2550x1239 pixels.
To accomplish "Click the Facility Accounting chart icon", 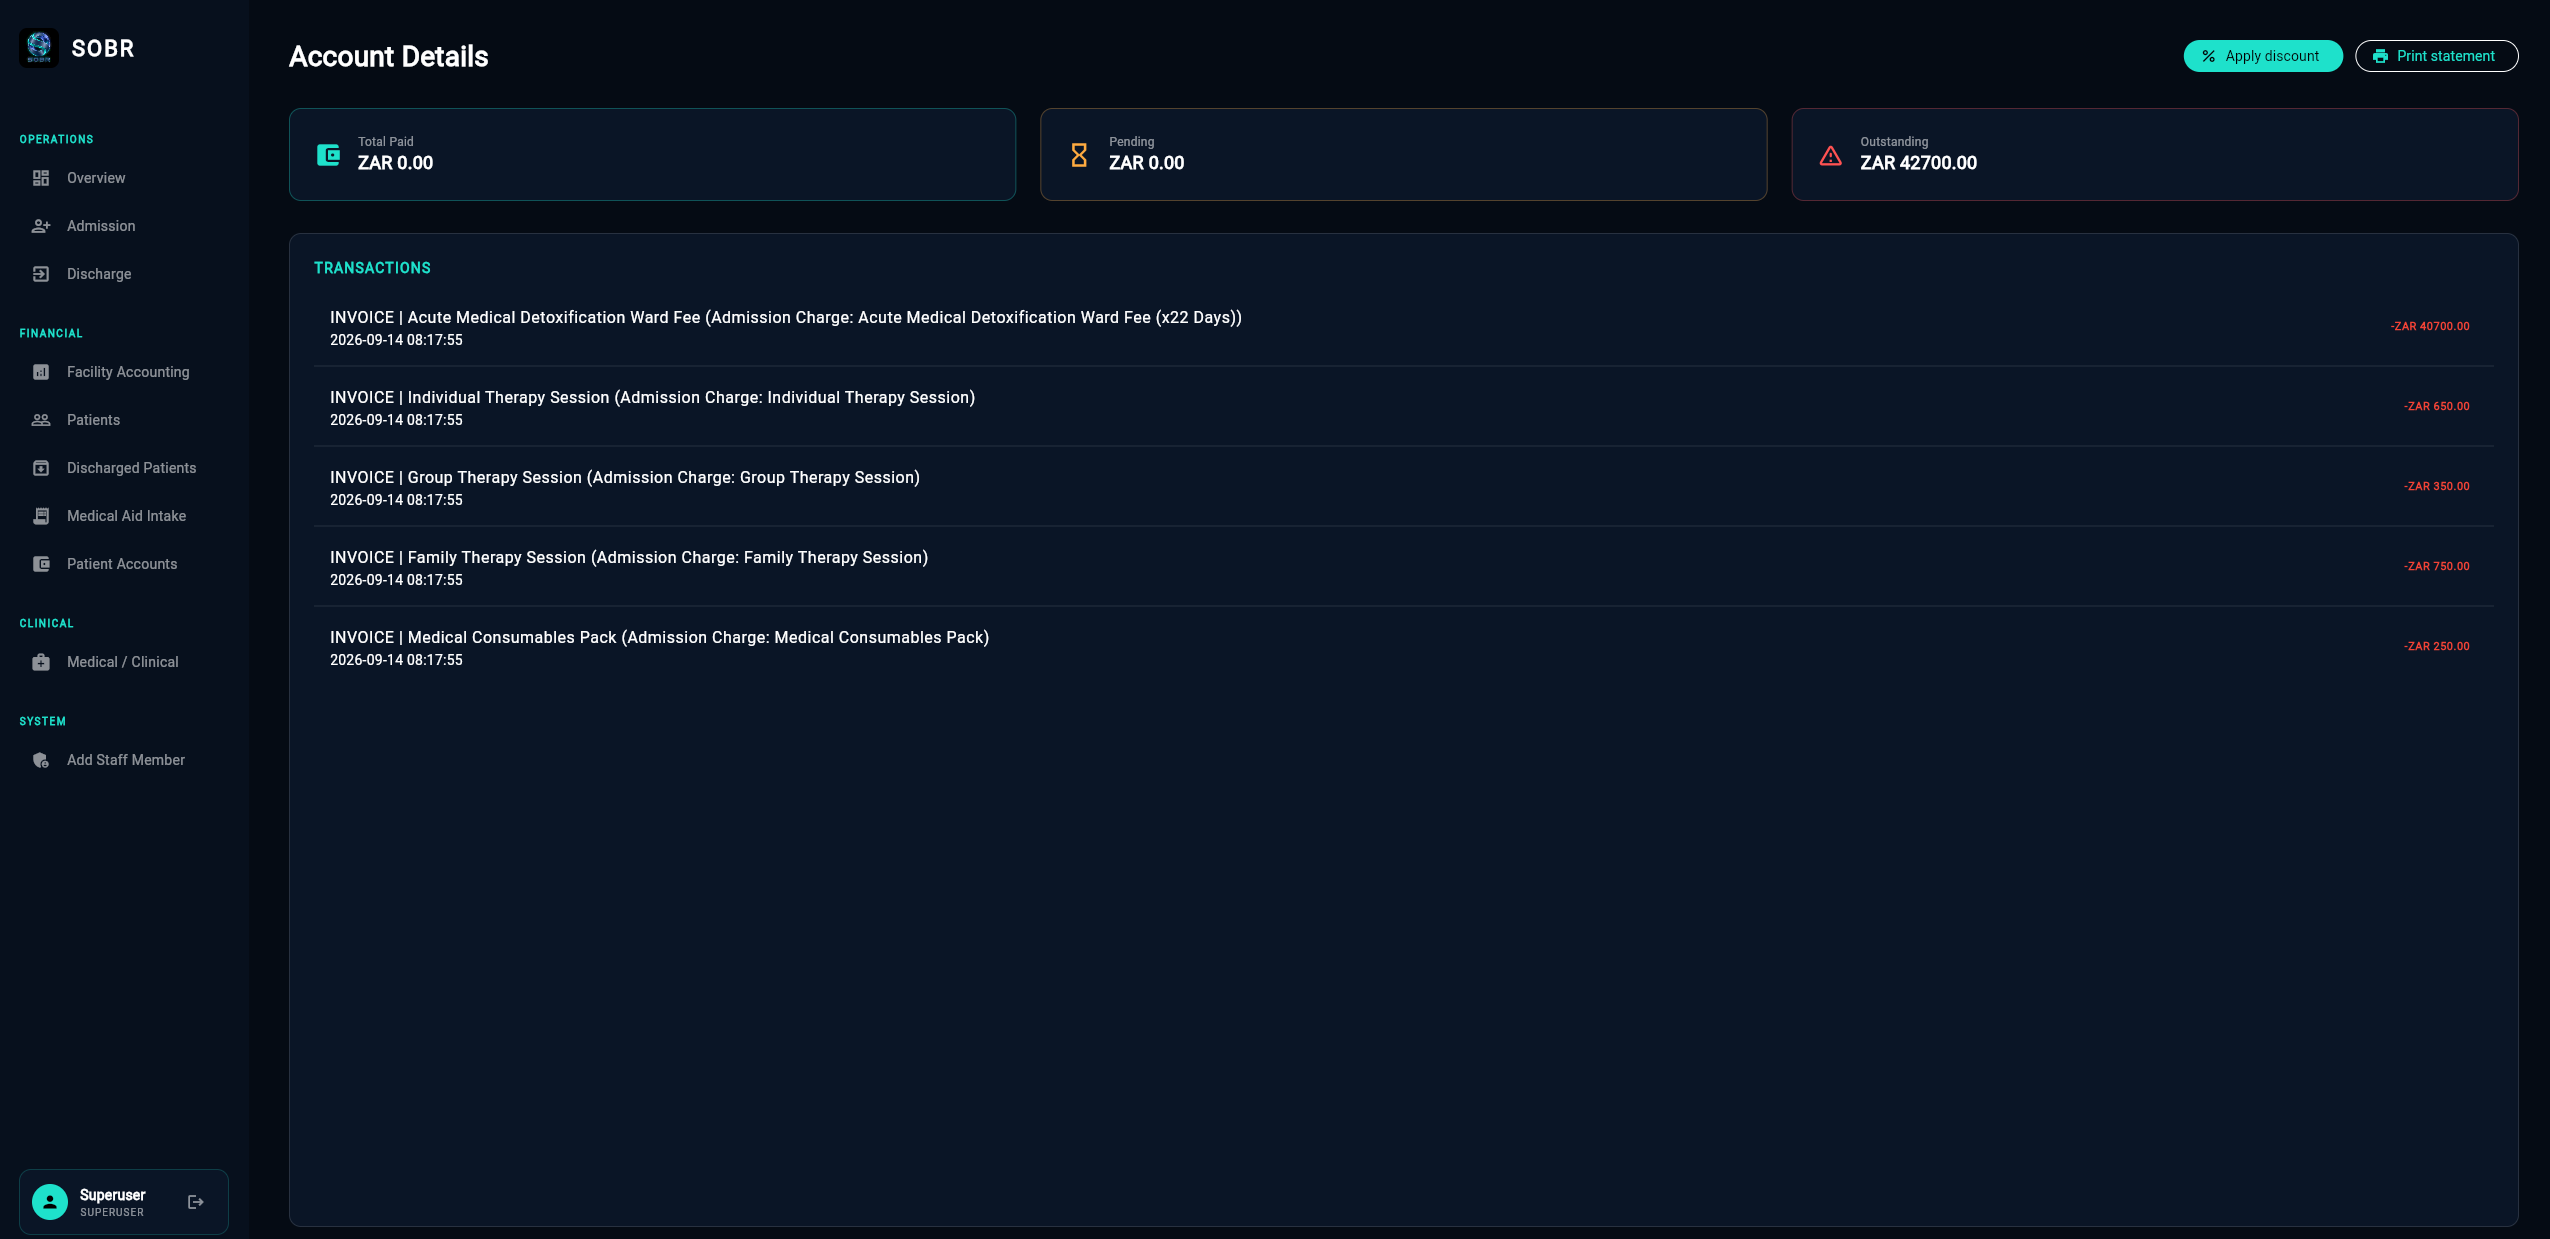I will (41, 372).
